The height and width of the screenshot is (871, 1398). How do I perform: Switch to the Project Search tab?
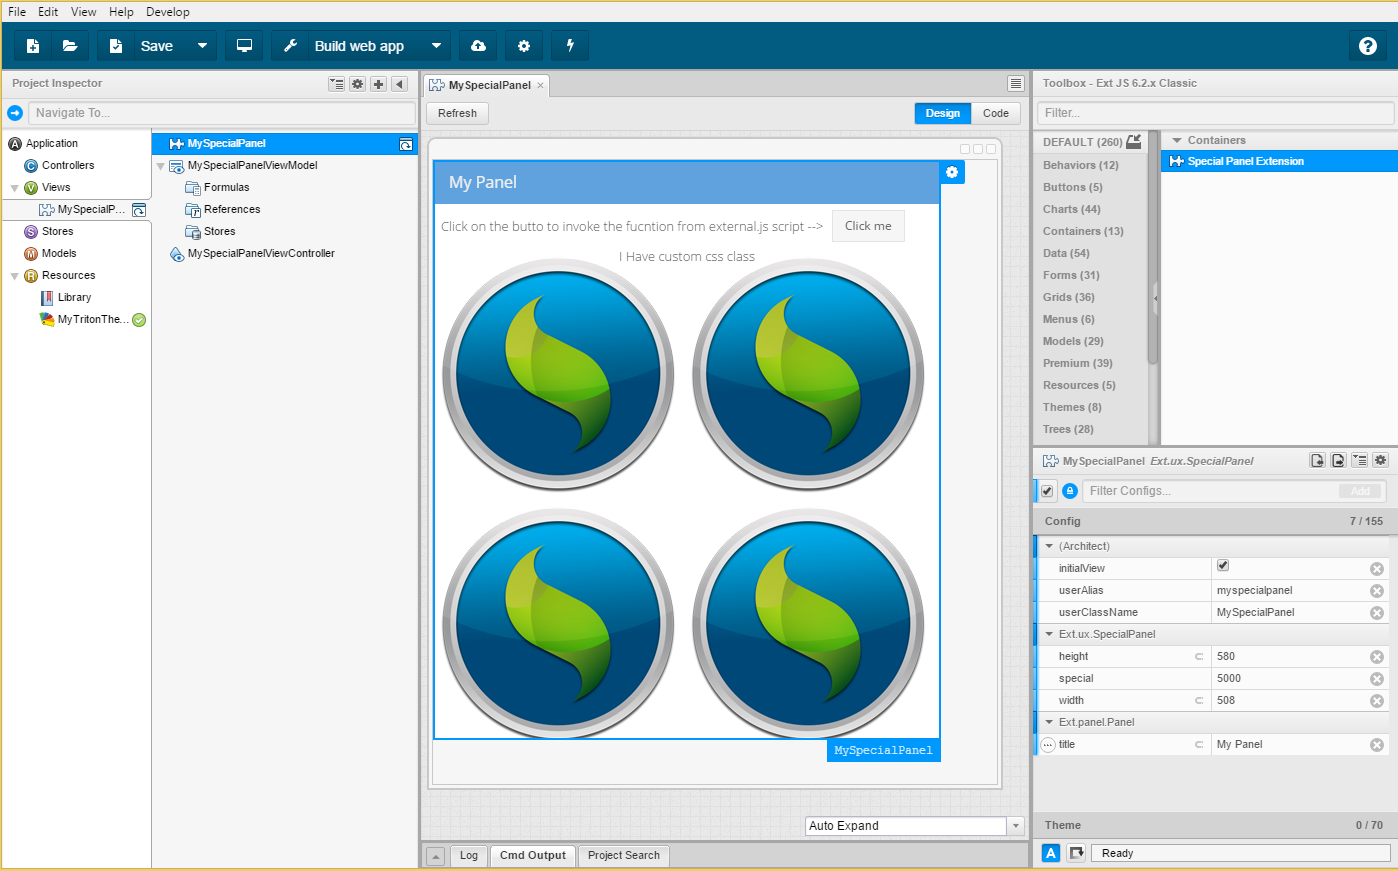pos(624,856)
